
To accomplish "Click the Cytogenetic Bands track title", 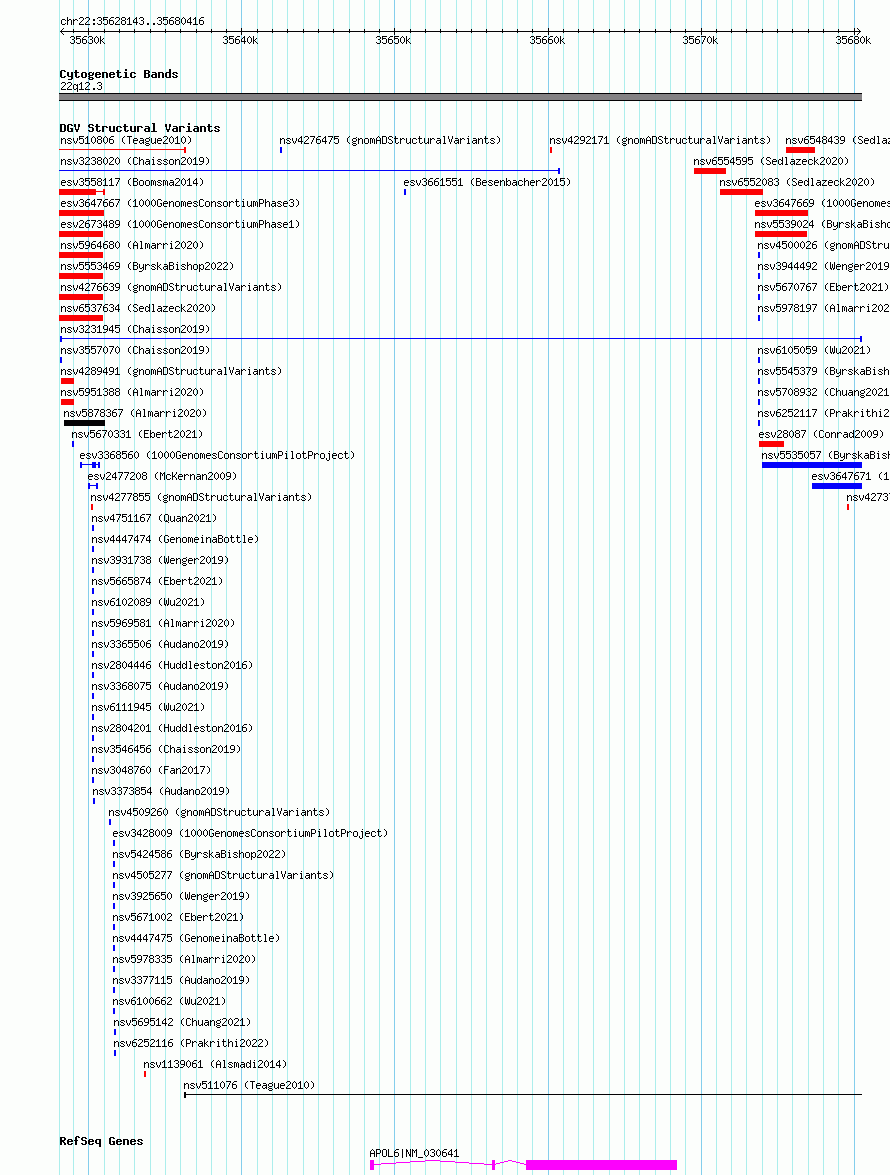I will pyautogui.click(x=119, y=74).
